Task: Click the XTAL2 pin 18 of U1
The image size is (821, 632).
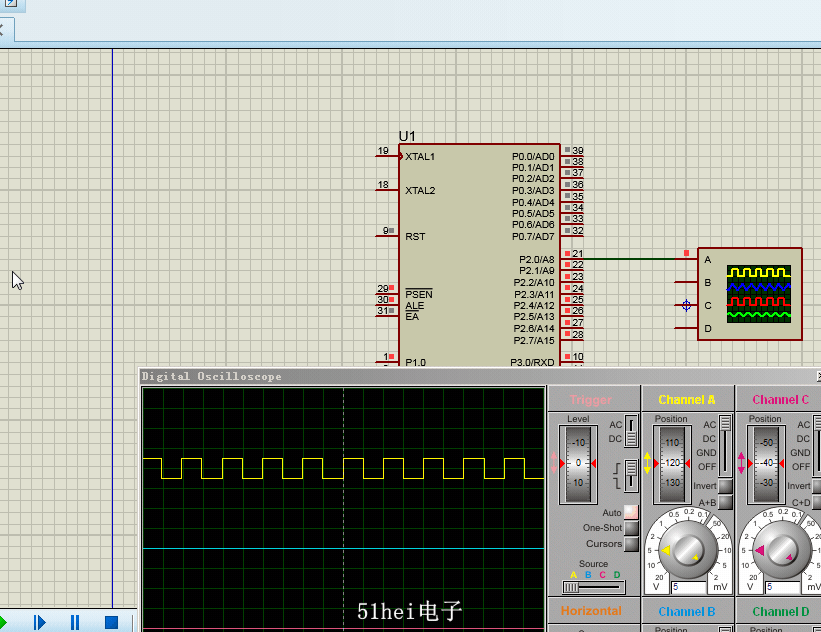Action: pos(386,189)
